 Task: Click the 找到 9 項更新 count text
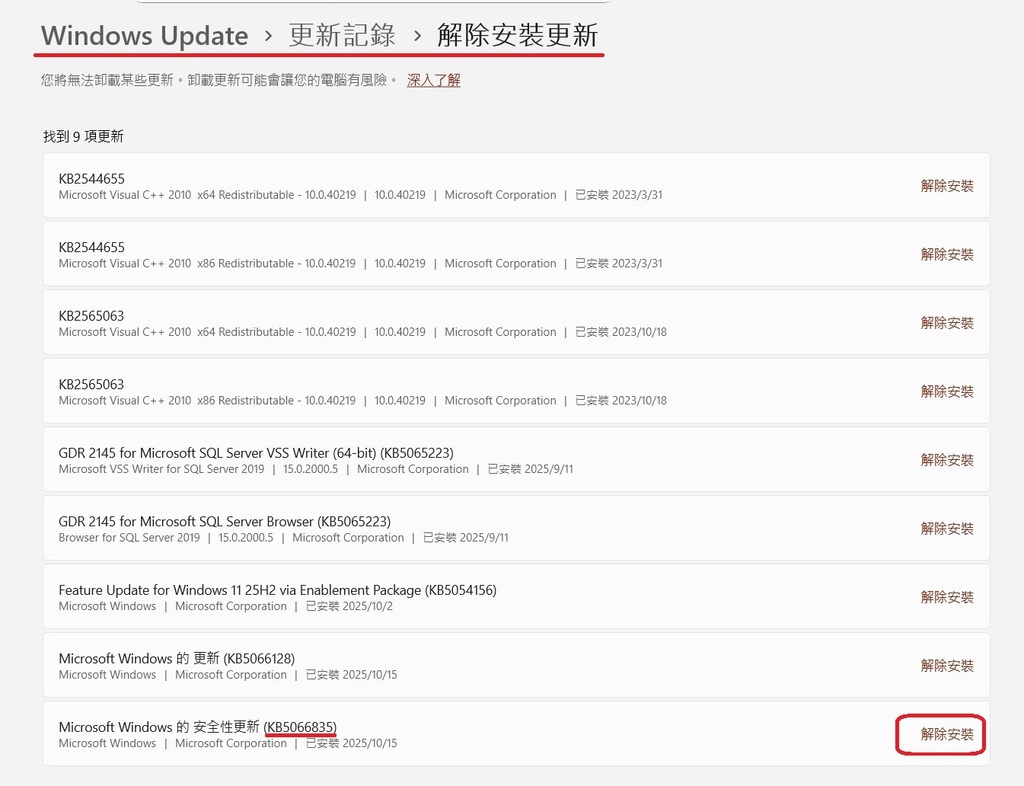pos(84,136)
